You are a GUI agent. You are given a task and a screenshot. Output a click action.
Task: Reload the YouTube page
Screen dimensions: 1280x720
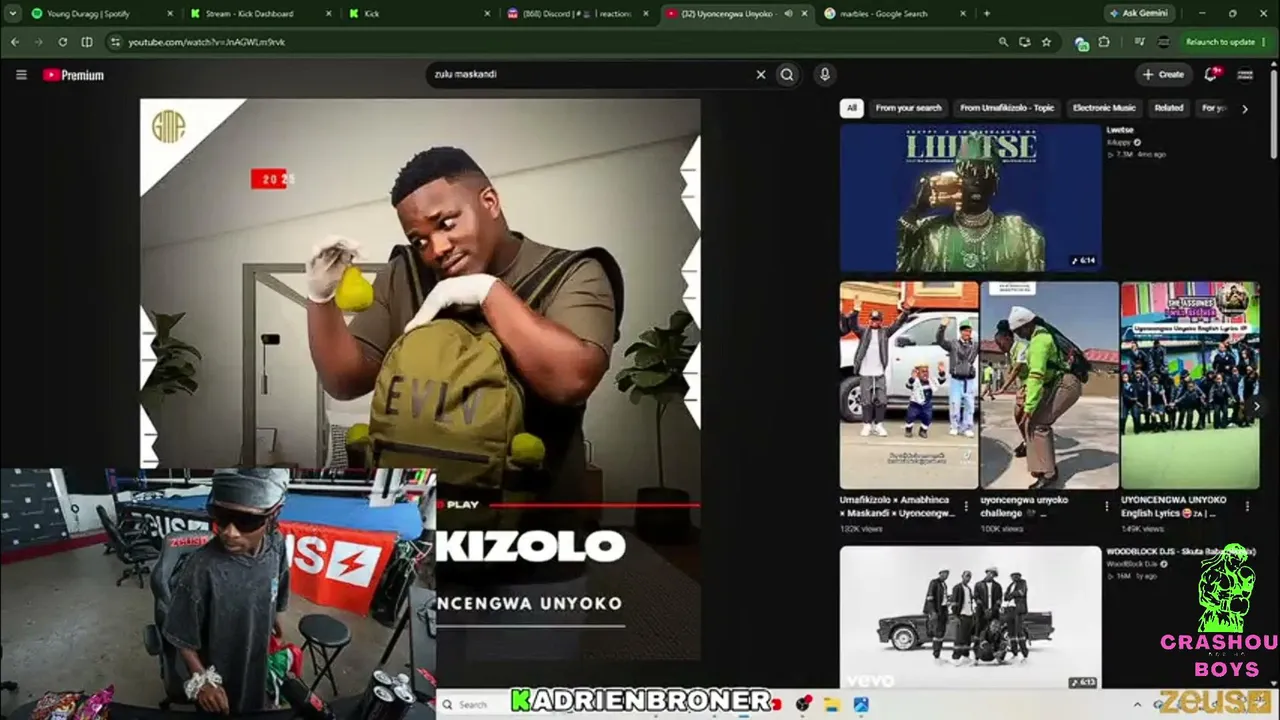click(x=62, y=42)
